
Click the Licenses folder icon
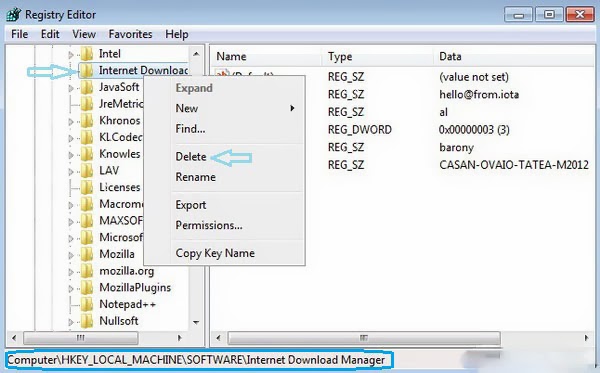(87, 187)
